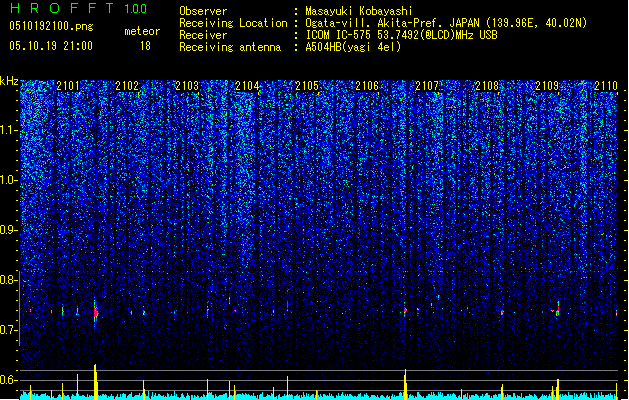The image size is (629, 400).
Task: Click the 2110 time marker
Action: click(x=606, y=85)
